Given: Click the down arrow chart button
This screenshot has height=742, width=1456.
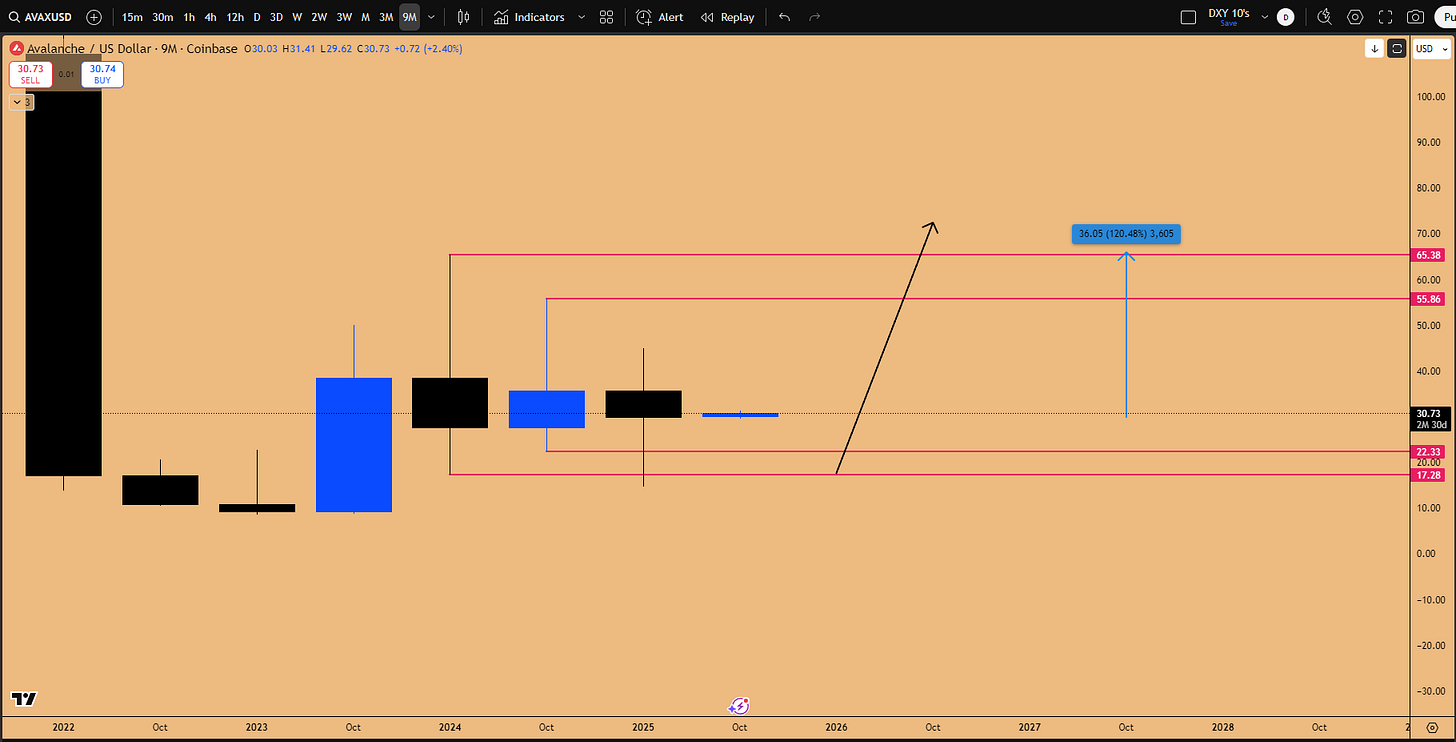Looking at the screenshot, I should [x=1375, y=48].
